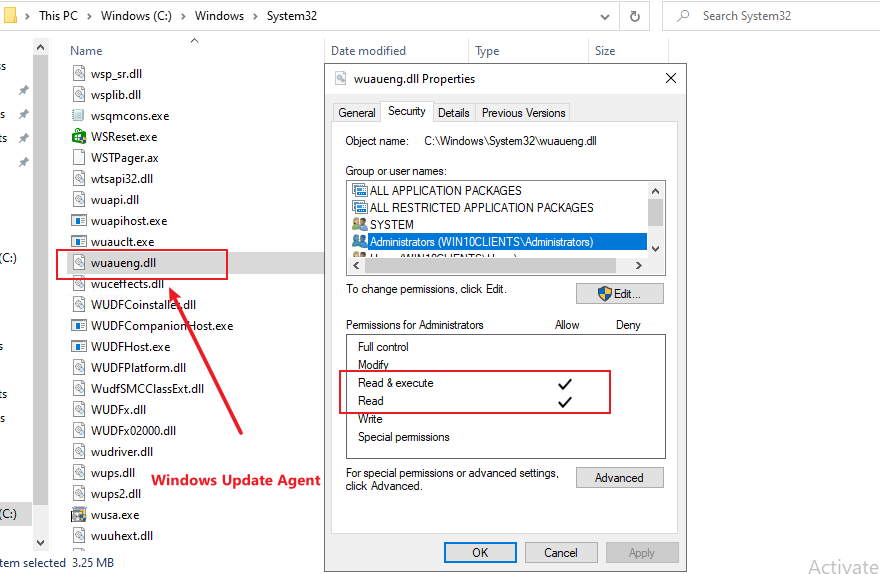The height and width of the screenshot is (574, 880).
Task: Switch to the General tab
Action: click(x=356, y=113)
